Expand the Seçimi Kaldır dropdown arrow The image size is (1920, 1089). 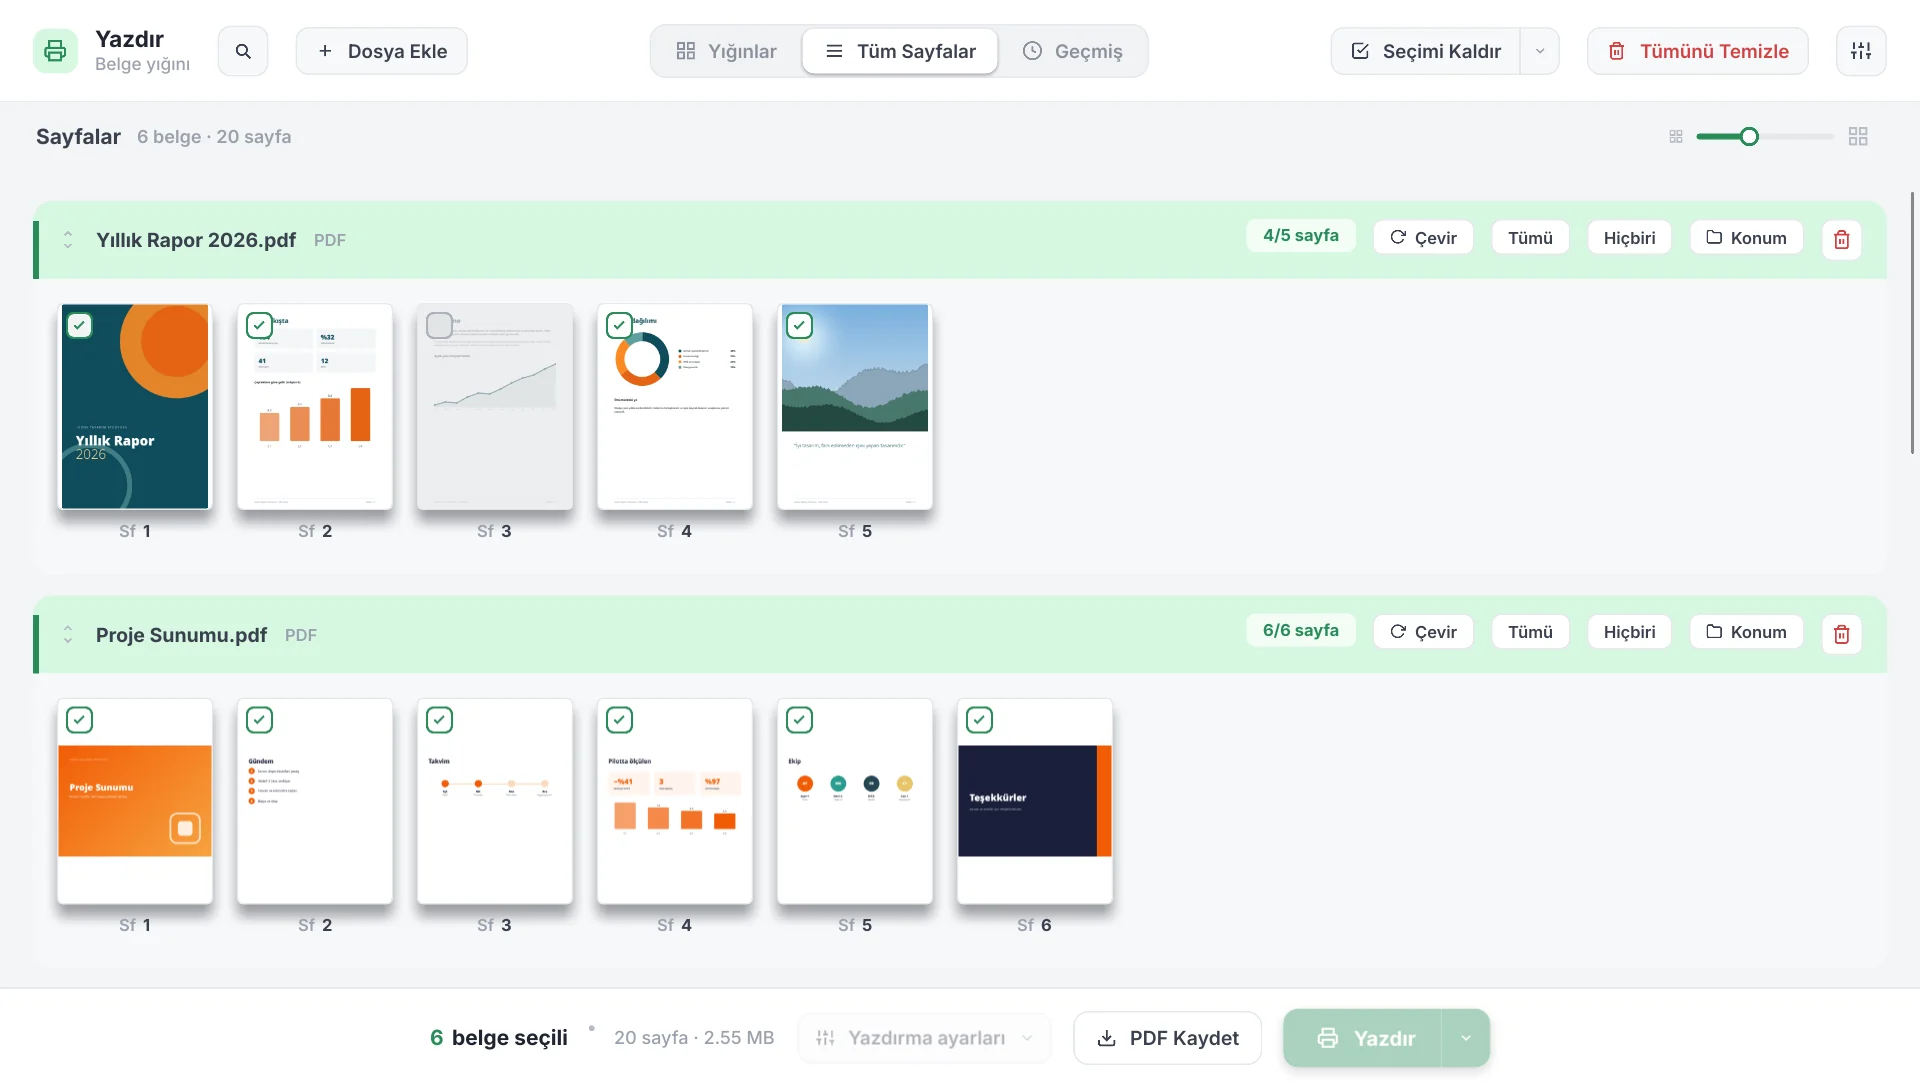(x=1540, y=51)
